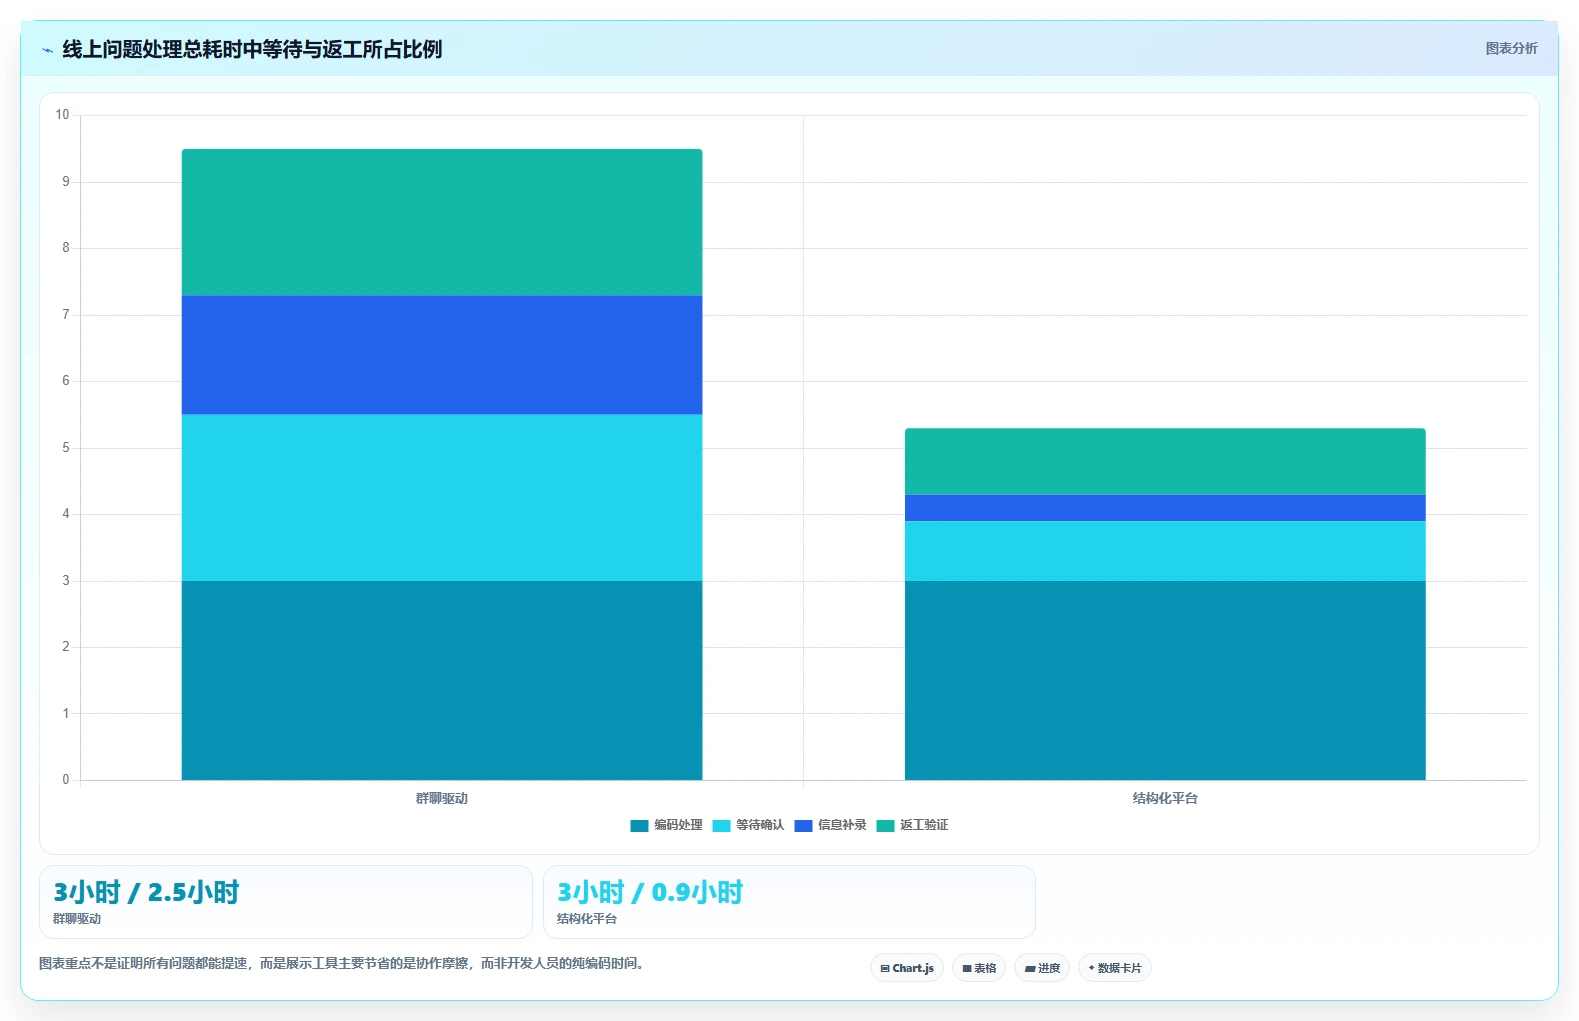Click the footnote text about 协作摩擦

(x=341, y=964)
